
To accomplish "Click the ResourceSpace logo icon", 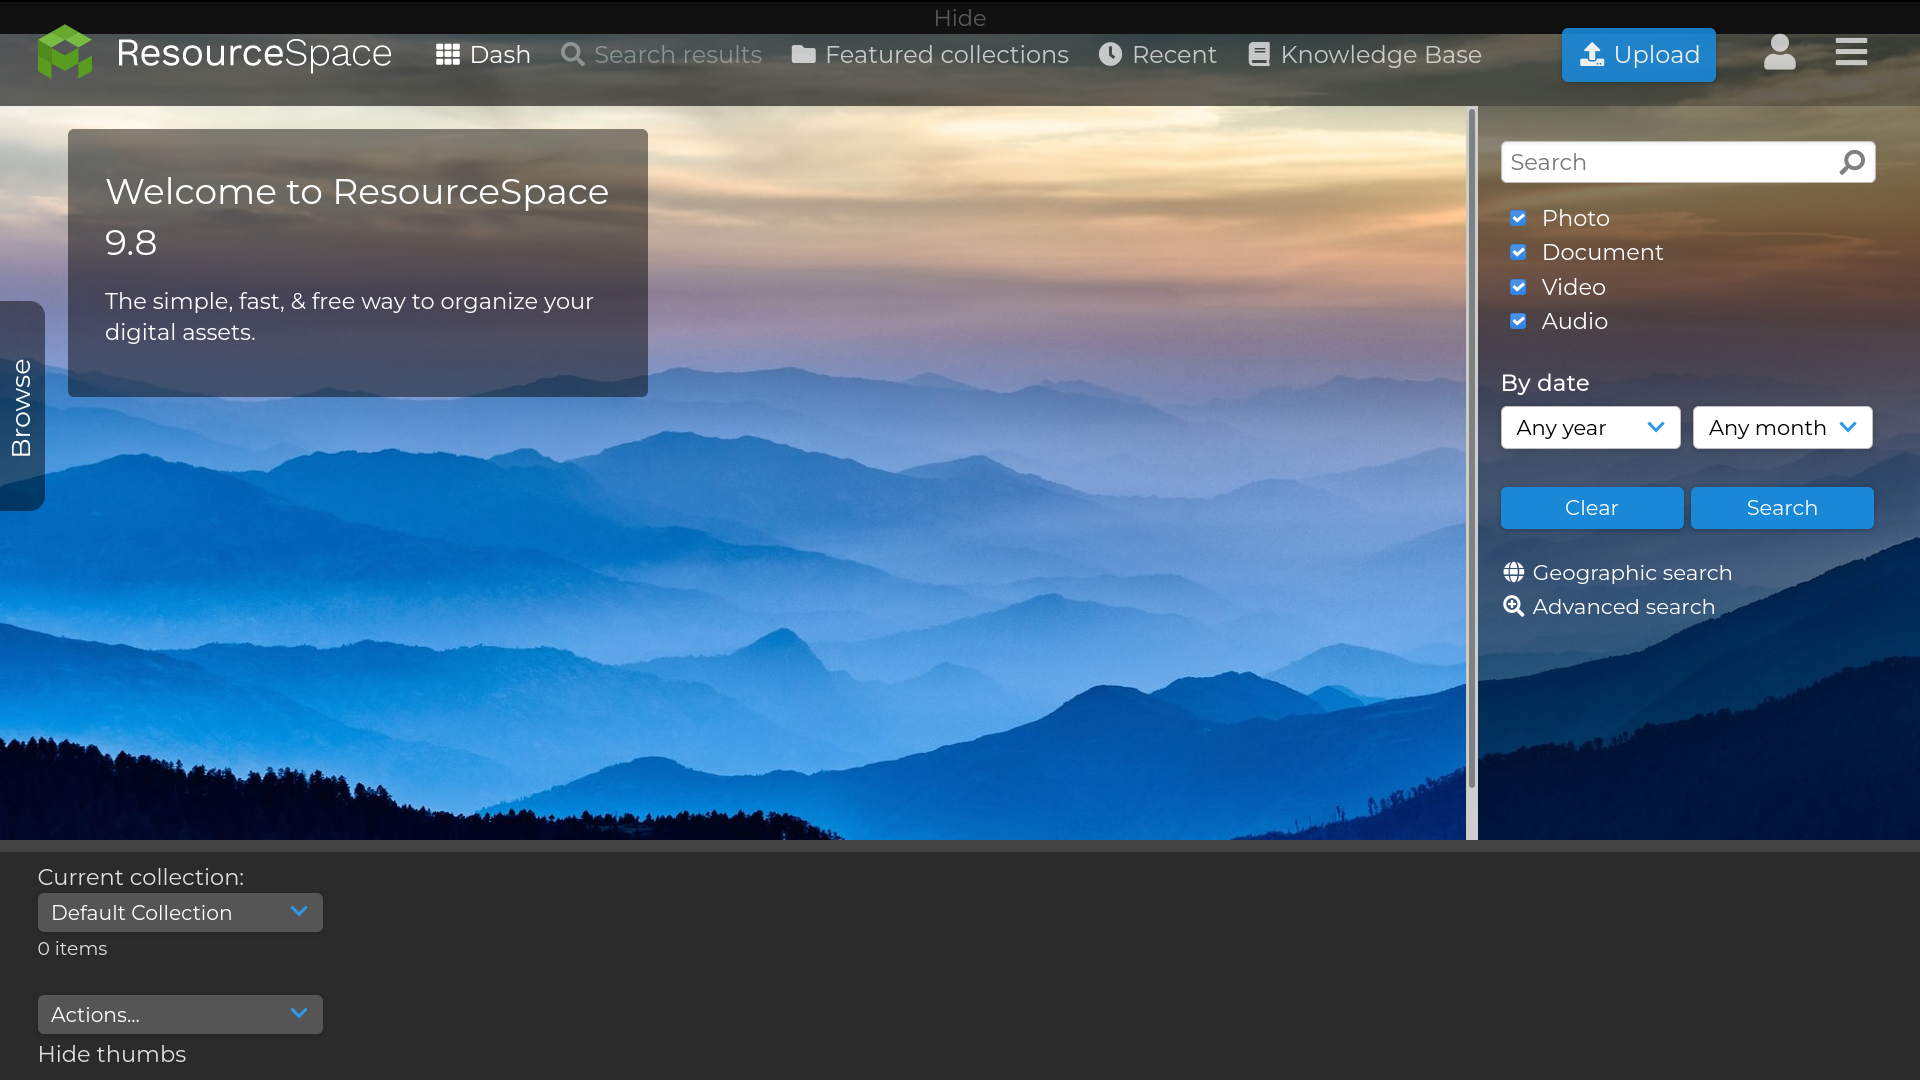I will 64,51.
